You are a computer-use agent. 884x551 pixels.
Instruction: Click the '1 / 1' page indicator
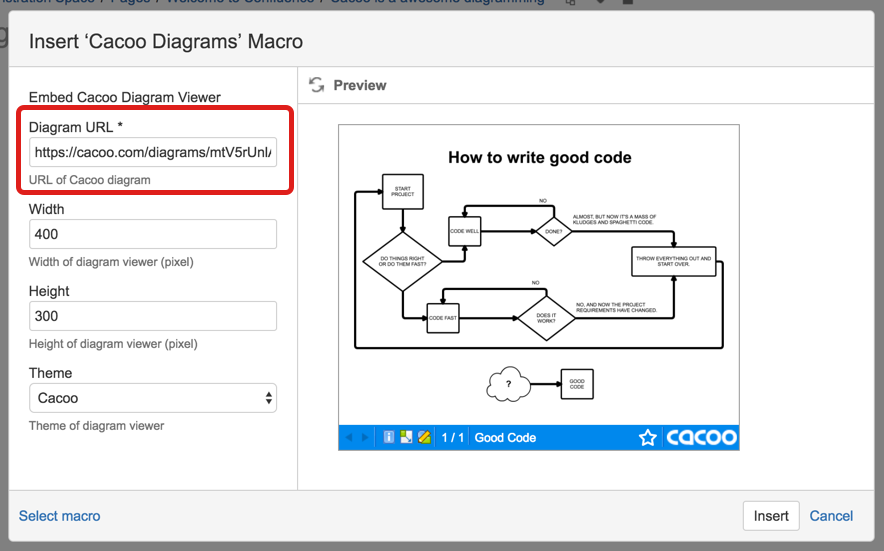pos(453,438)
